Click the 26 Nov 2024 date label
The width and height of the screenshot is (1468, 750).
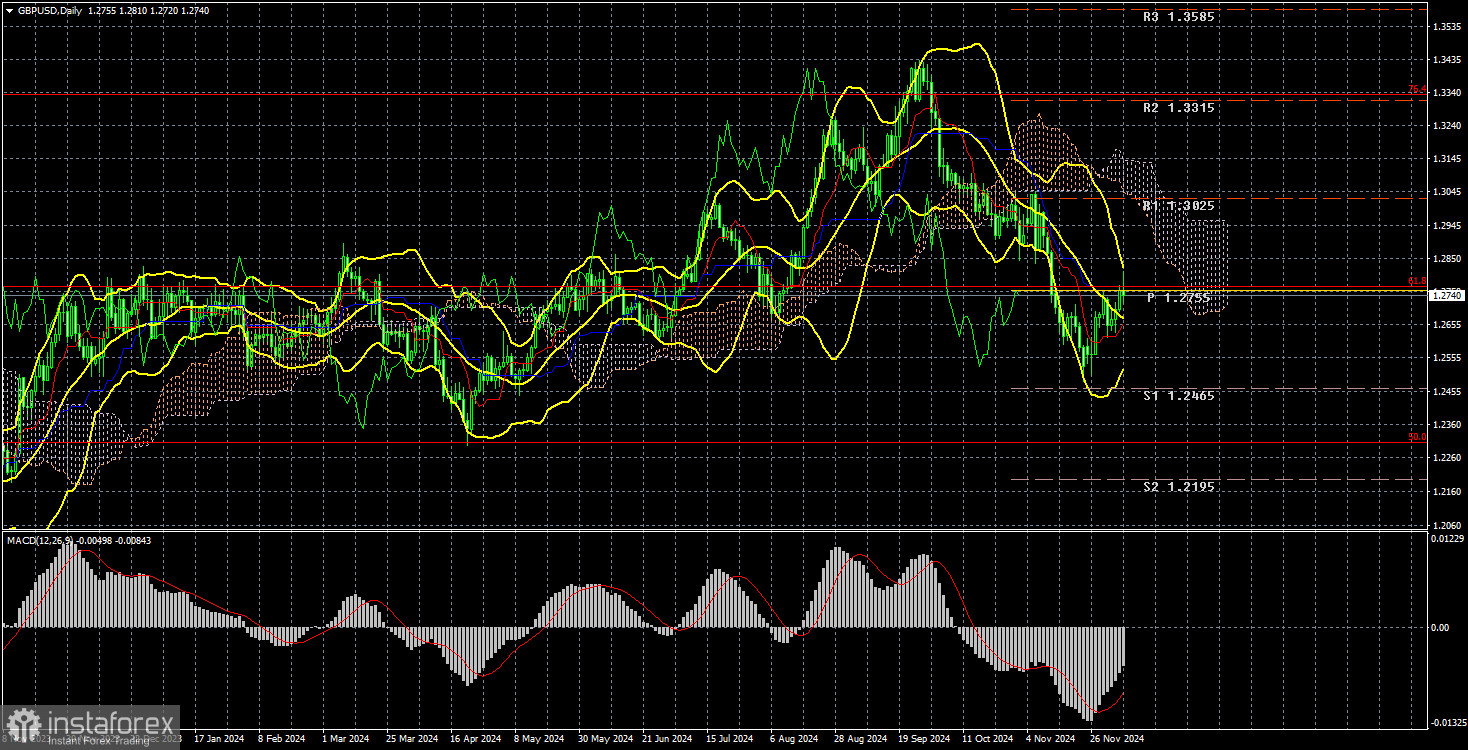pos(1118,739)
